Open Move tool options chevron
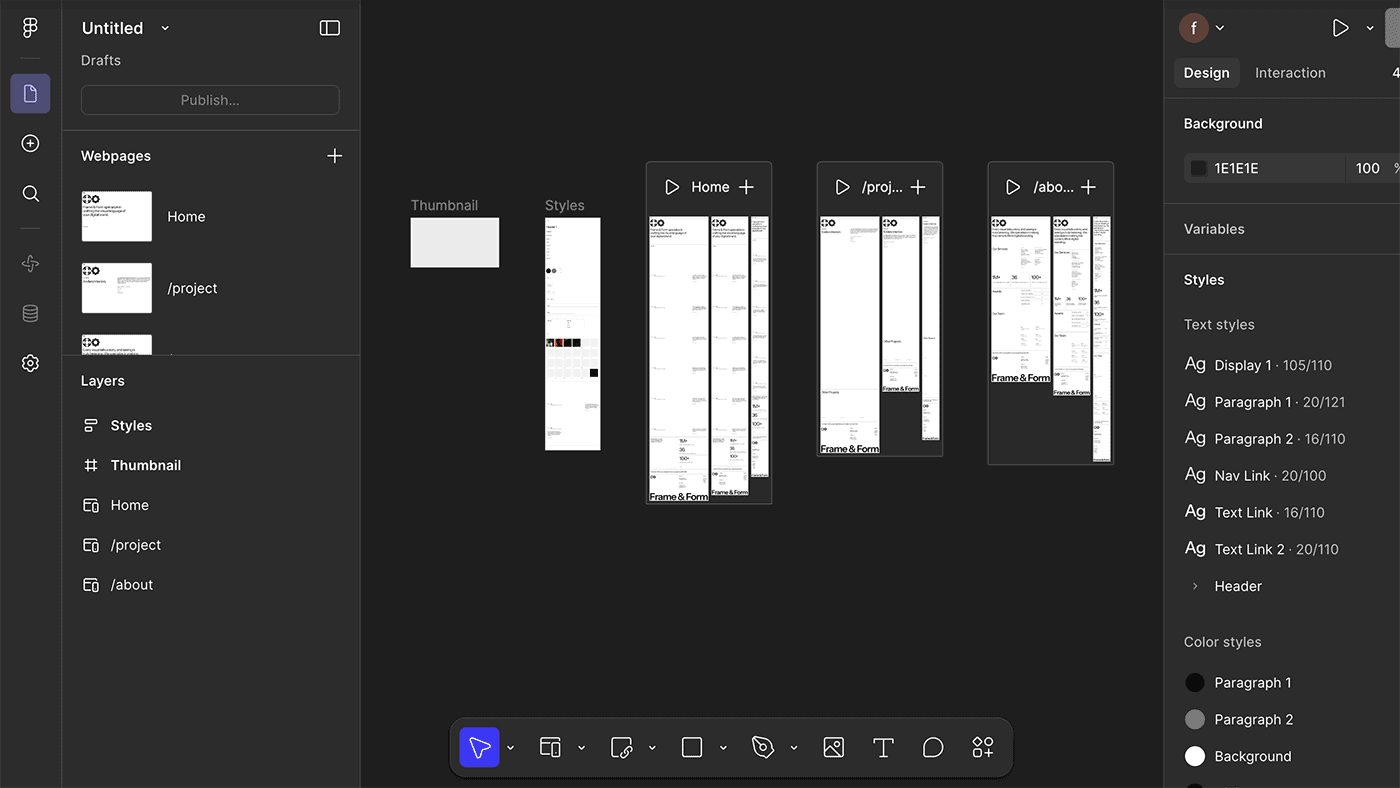The image size is (1400, 788). (510, 747)
